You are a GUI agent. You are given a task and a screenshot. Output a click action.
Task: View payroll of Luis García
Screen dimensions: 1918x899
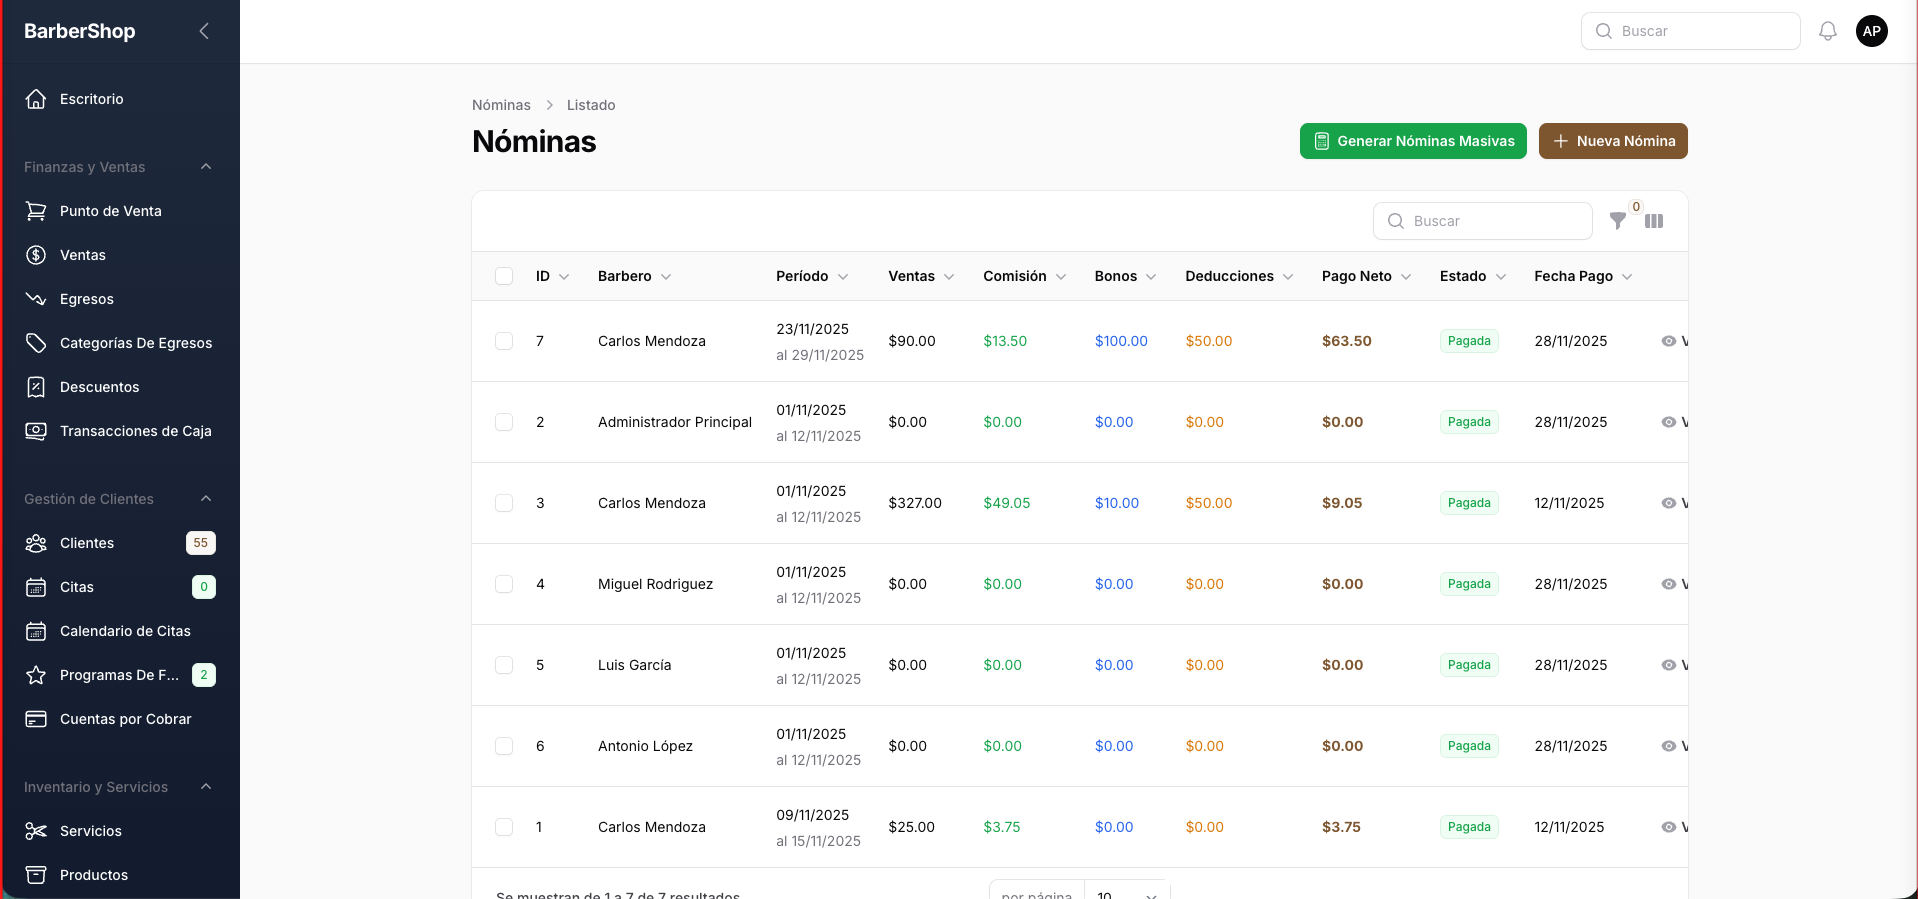click(x=1674, y=665)
